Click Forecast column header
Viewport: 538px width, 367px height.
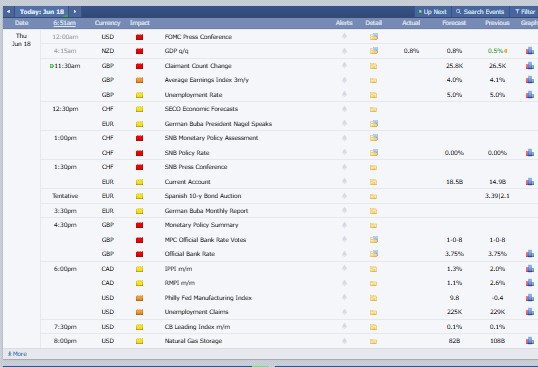[x=454, y=23]
